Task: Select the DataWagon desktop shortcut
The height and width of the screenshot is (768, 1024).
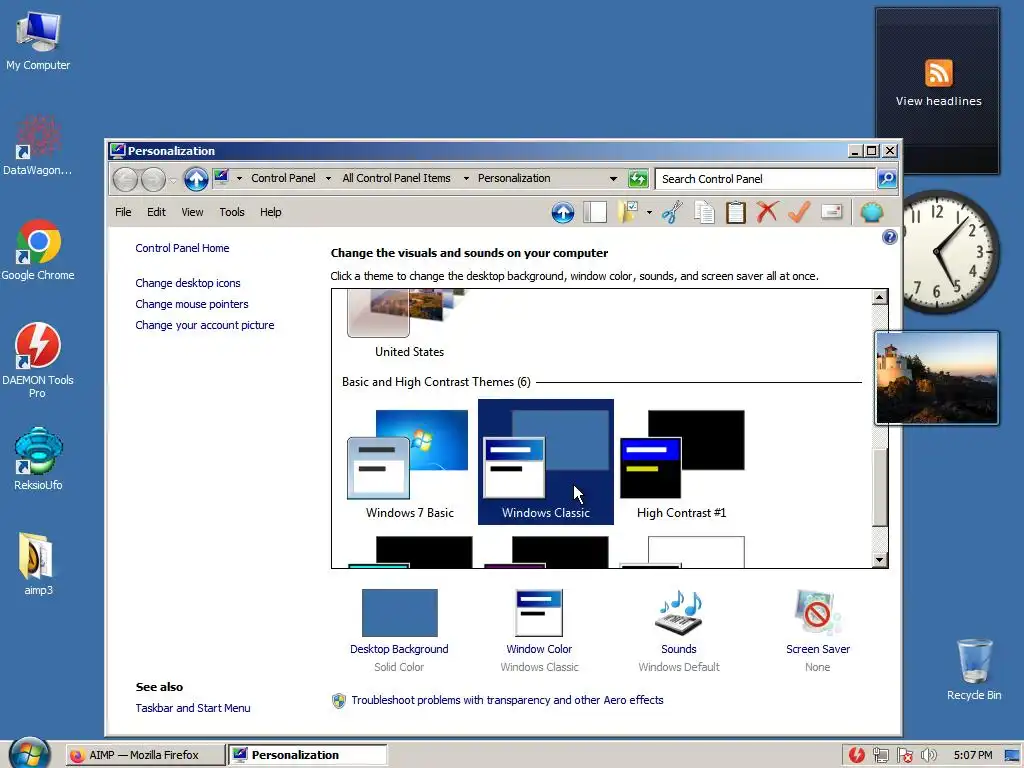Action: (38, 145)
